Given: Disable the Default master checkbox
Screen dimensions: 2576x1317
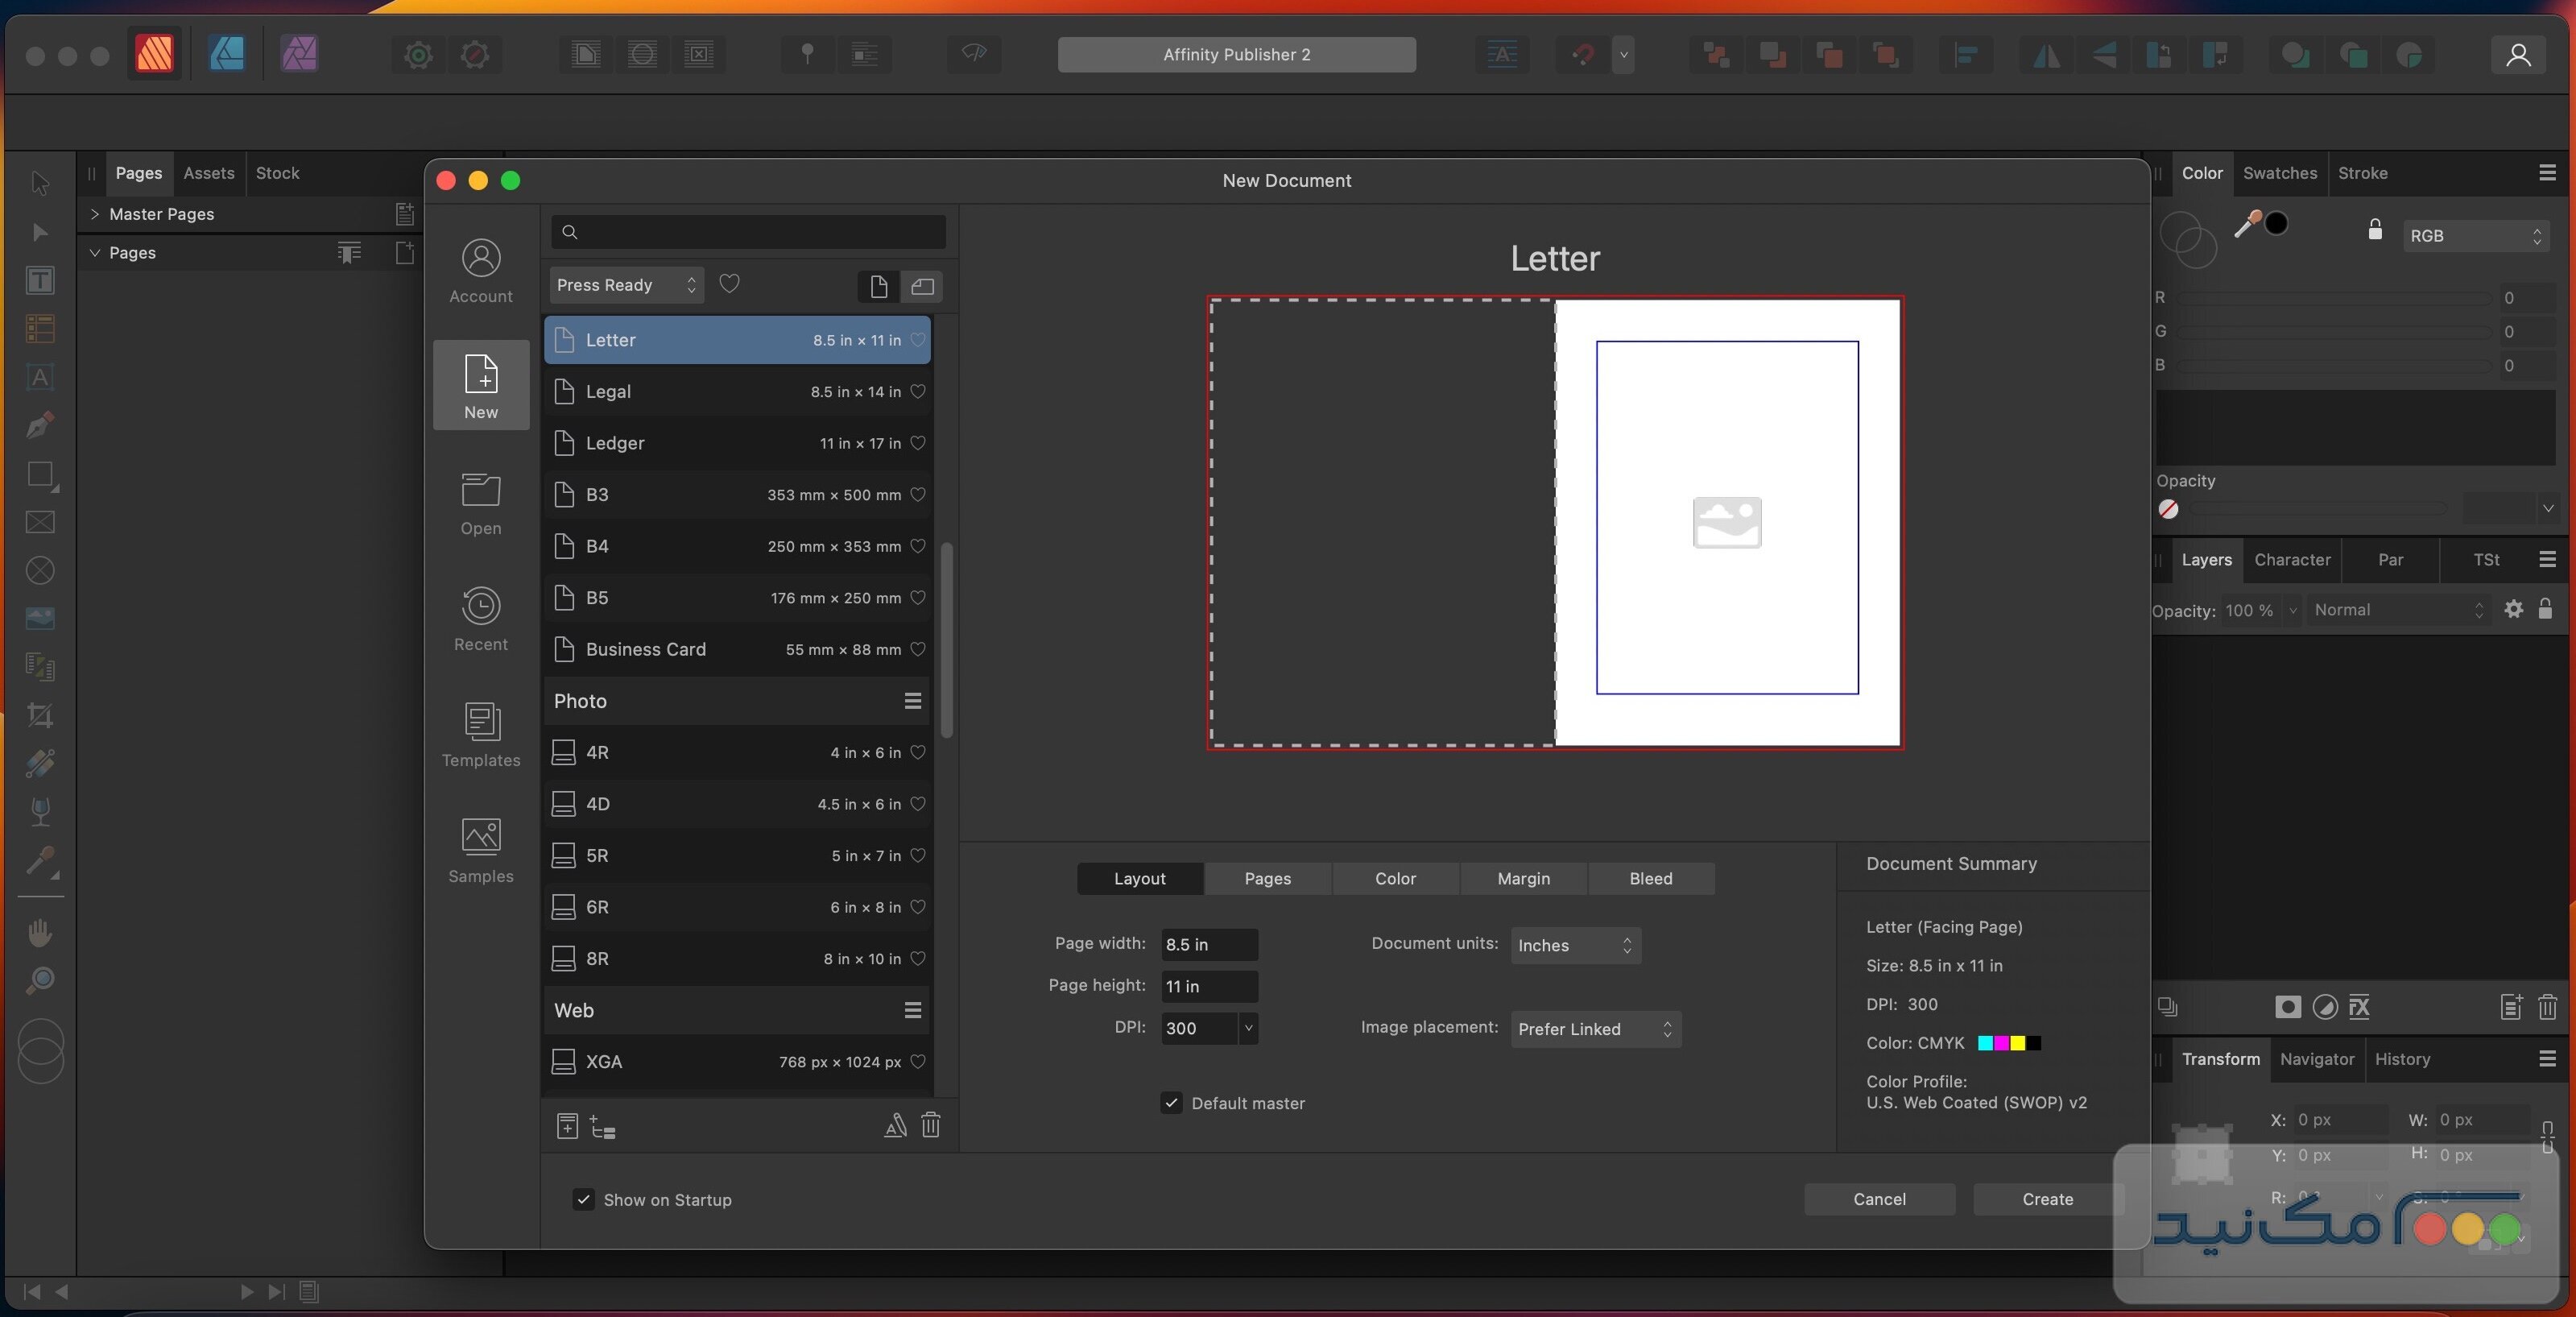Looking at the screenshot, I should tap(1170, 1103).
